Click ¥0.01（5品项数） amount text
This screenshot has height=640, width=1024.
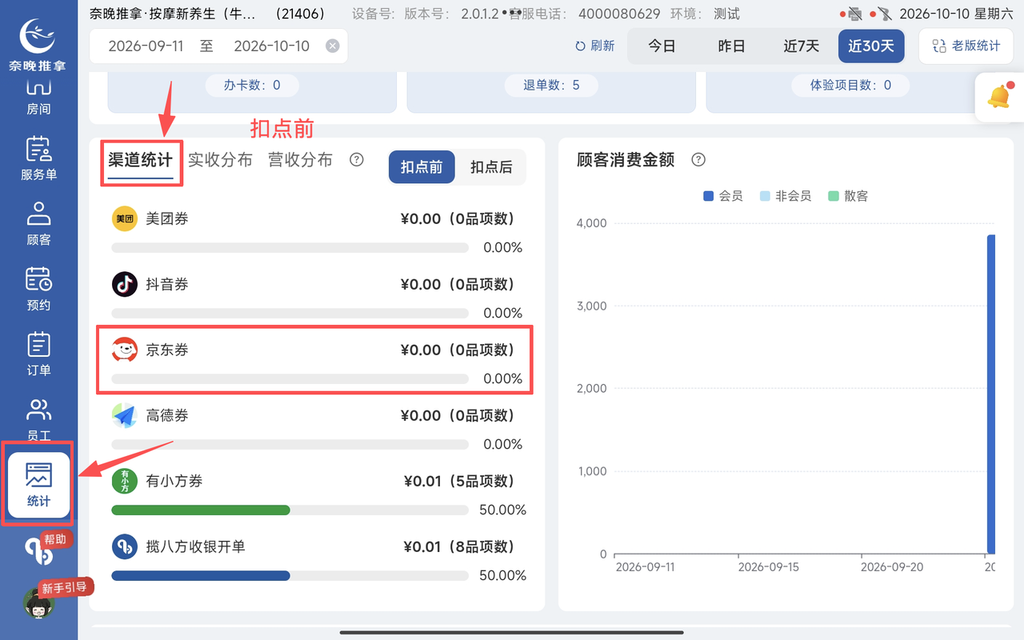click(459, 481)
